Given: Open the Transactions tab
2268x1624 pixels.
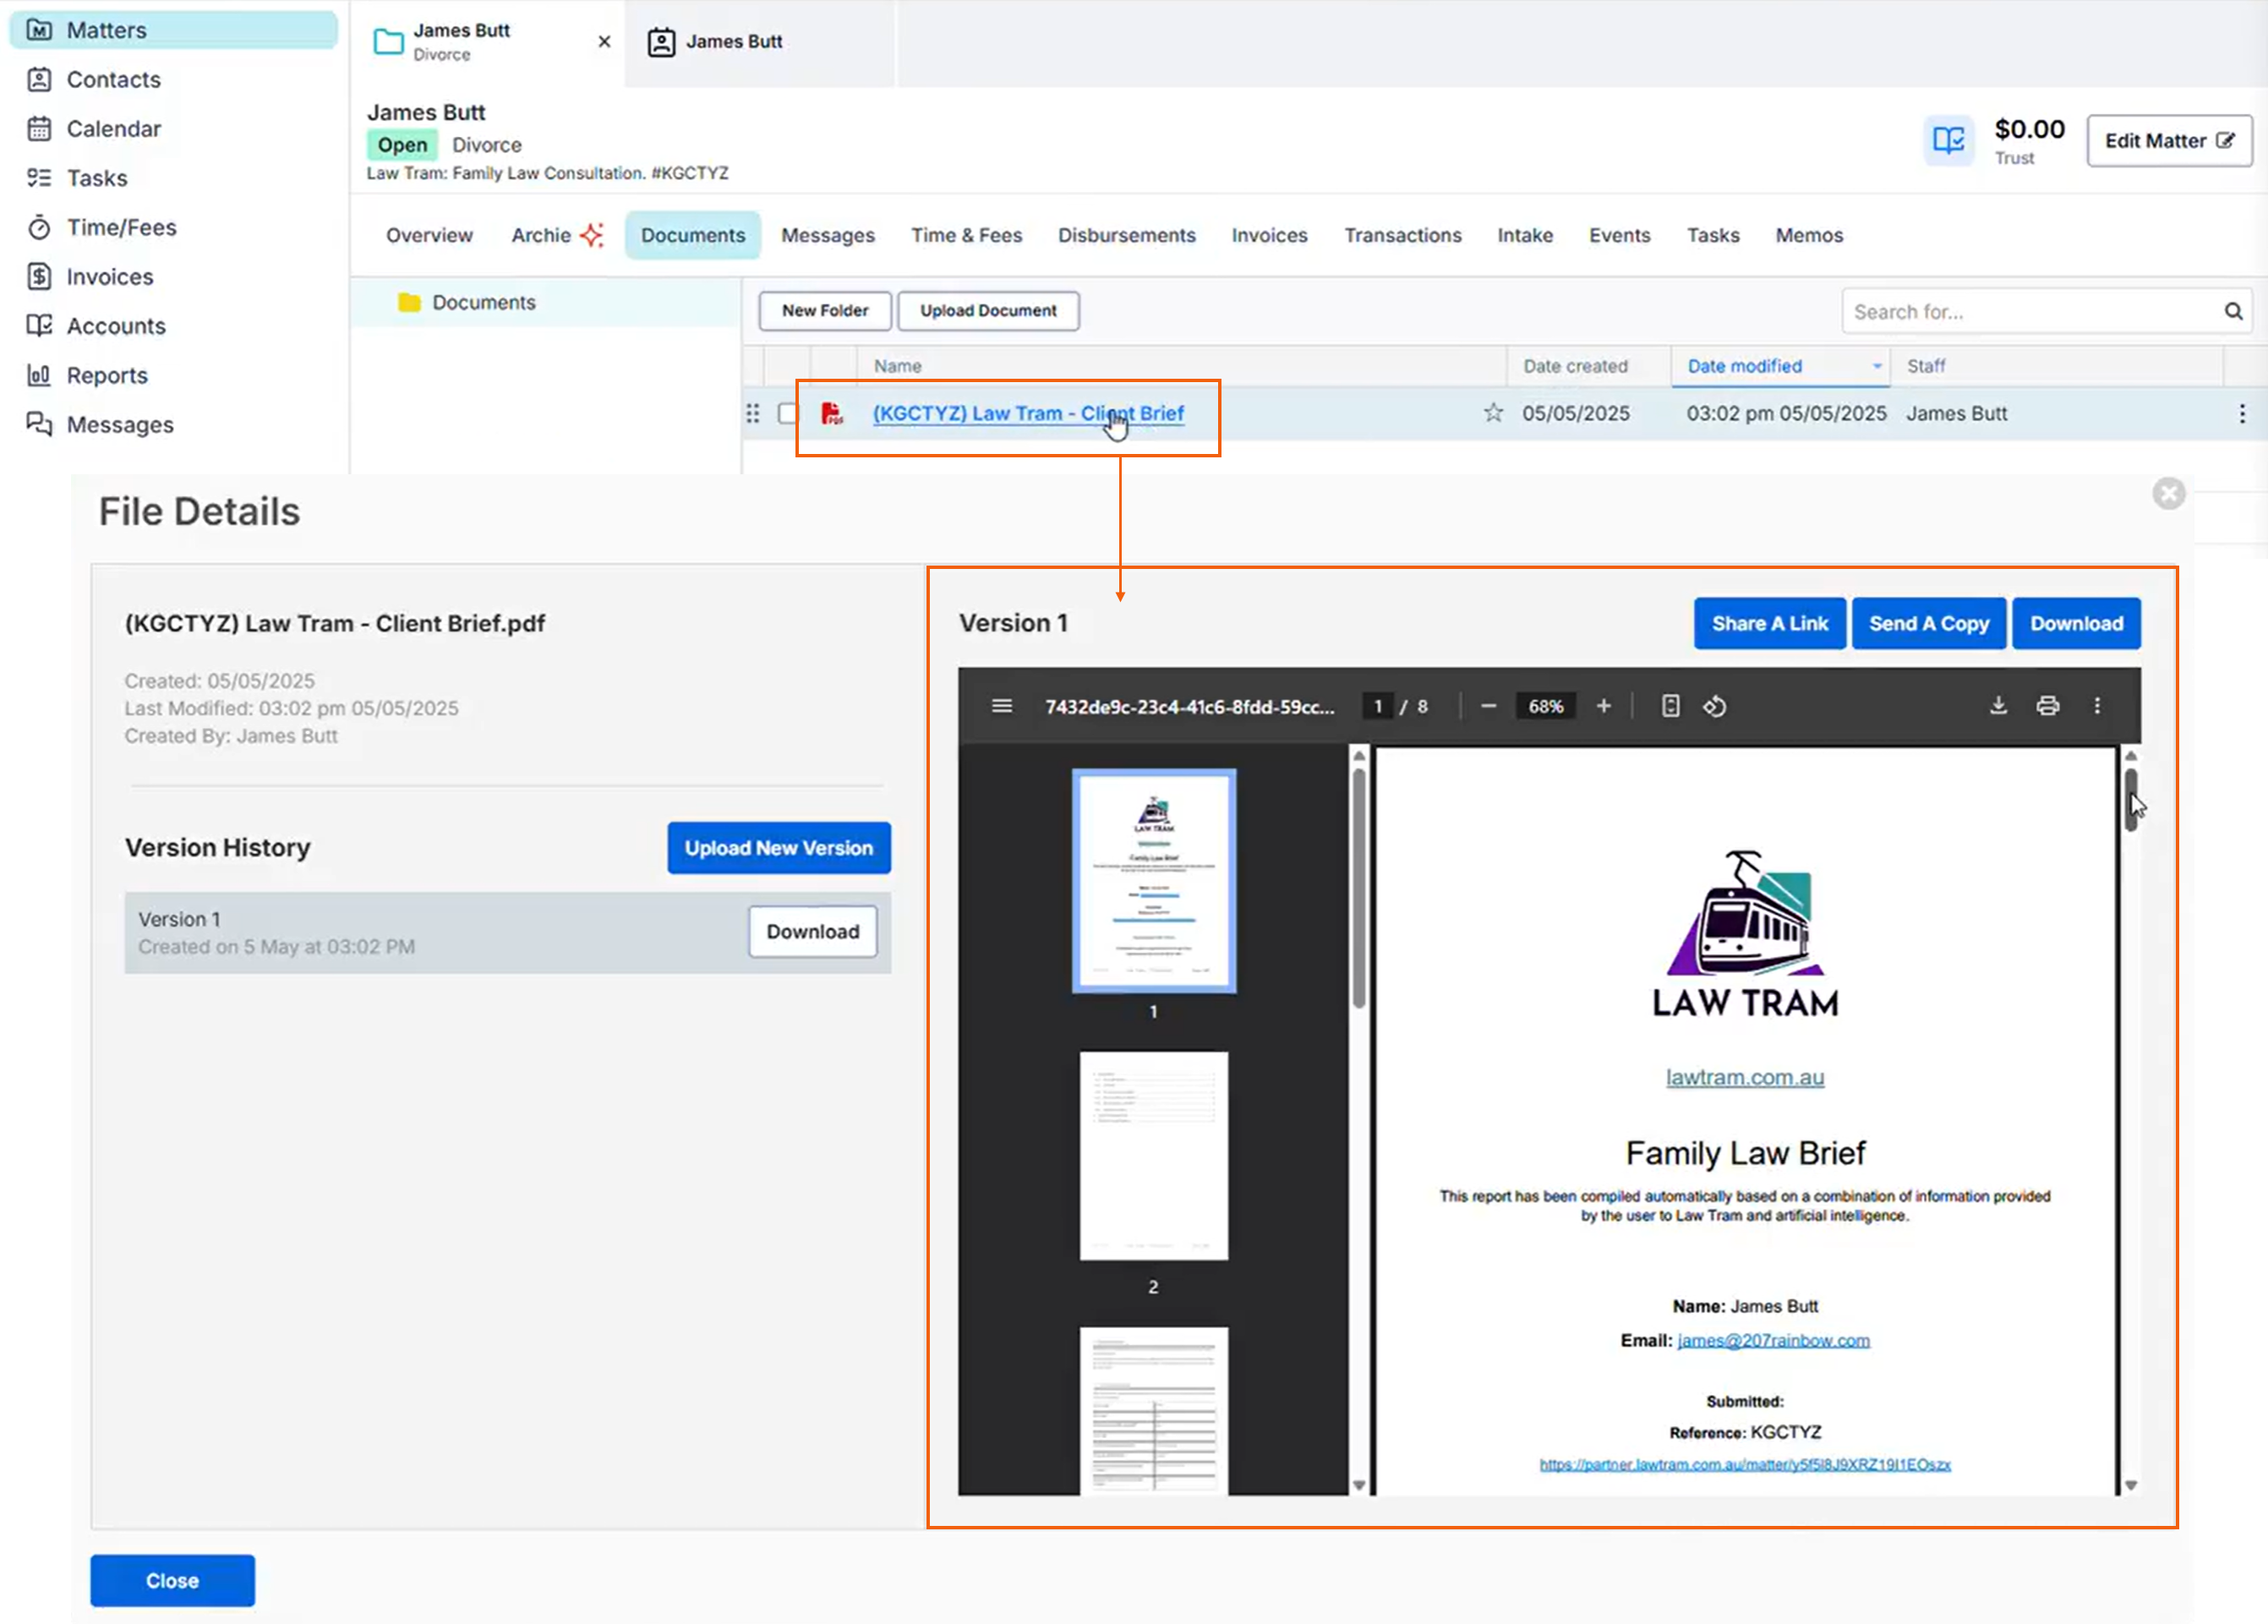Looking at the screenshot, I should [x=1402, y=235].
